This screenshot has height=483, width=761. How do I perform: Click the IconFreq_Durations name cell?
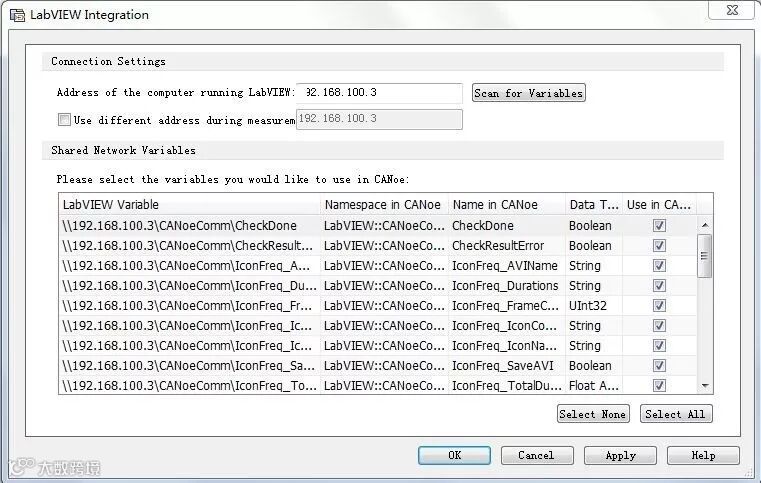[507, 285]
